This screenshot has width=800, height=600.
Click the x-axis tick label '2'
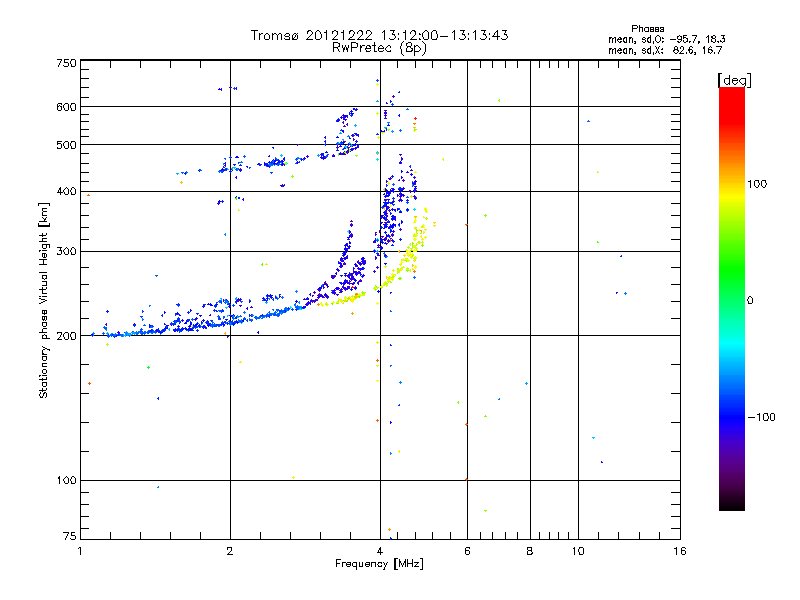230,551
